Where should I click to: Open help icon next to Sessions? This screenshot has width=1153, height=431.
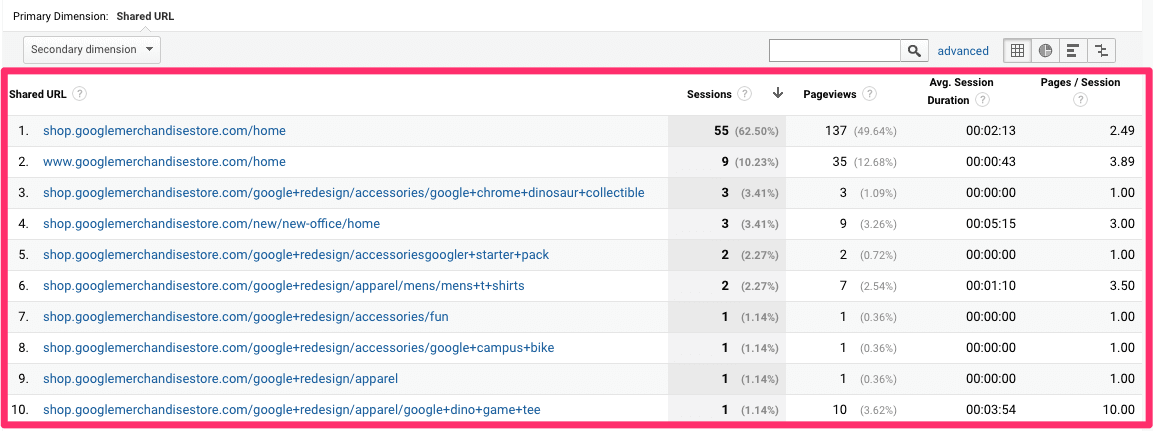pos(744,94)
